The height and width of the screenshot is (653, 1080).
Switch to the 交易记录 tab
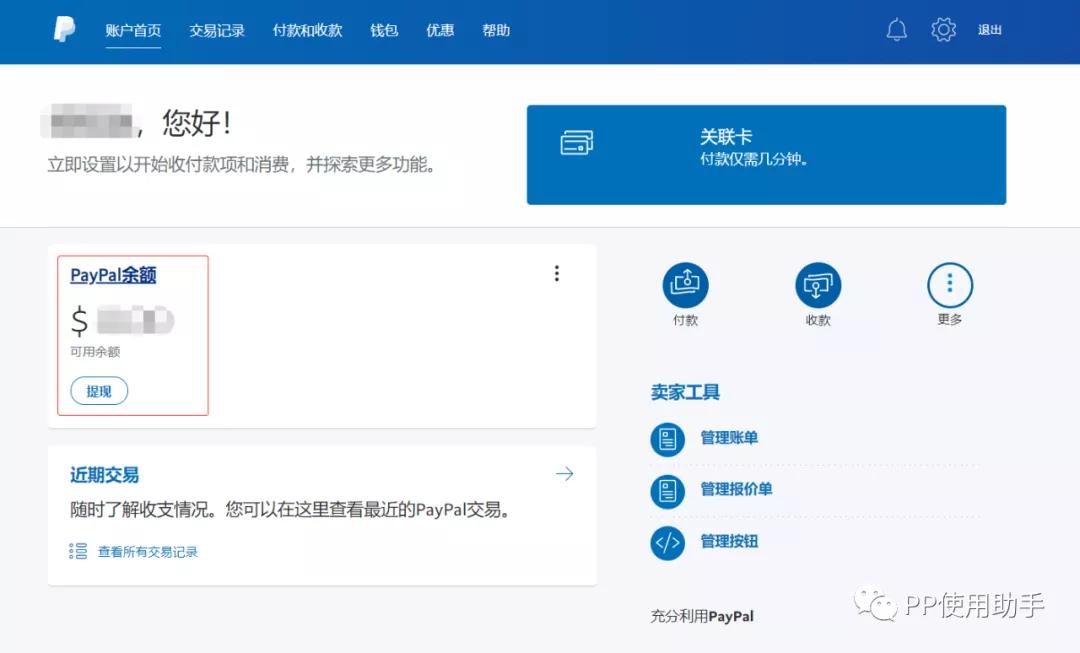click(x=216, y=30)
